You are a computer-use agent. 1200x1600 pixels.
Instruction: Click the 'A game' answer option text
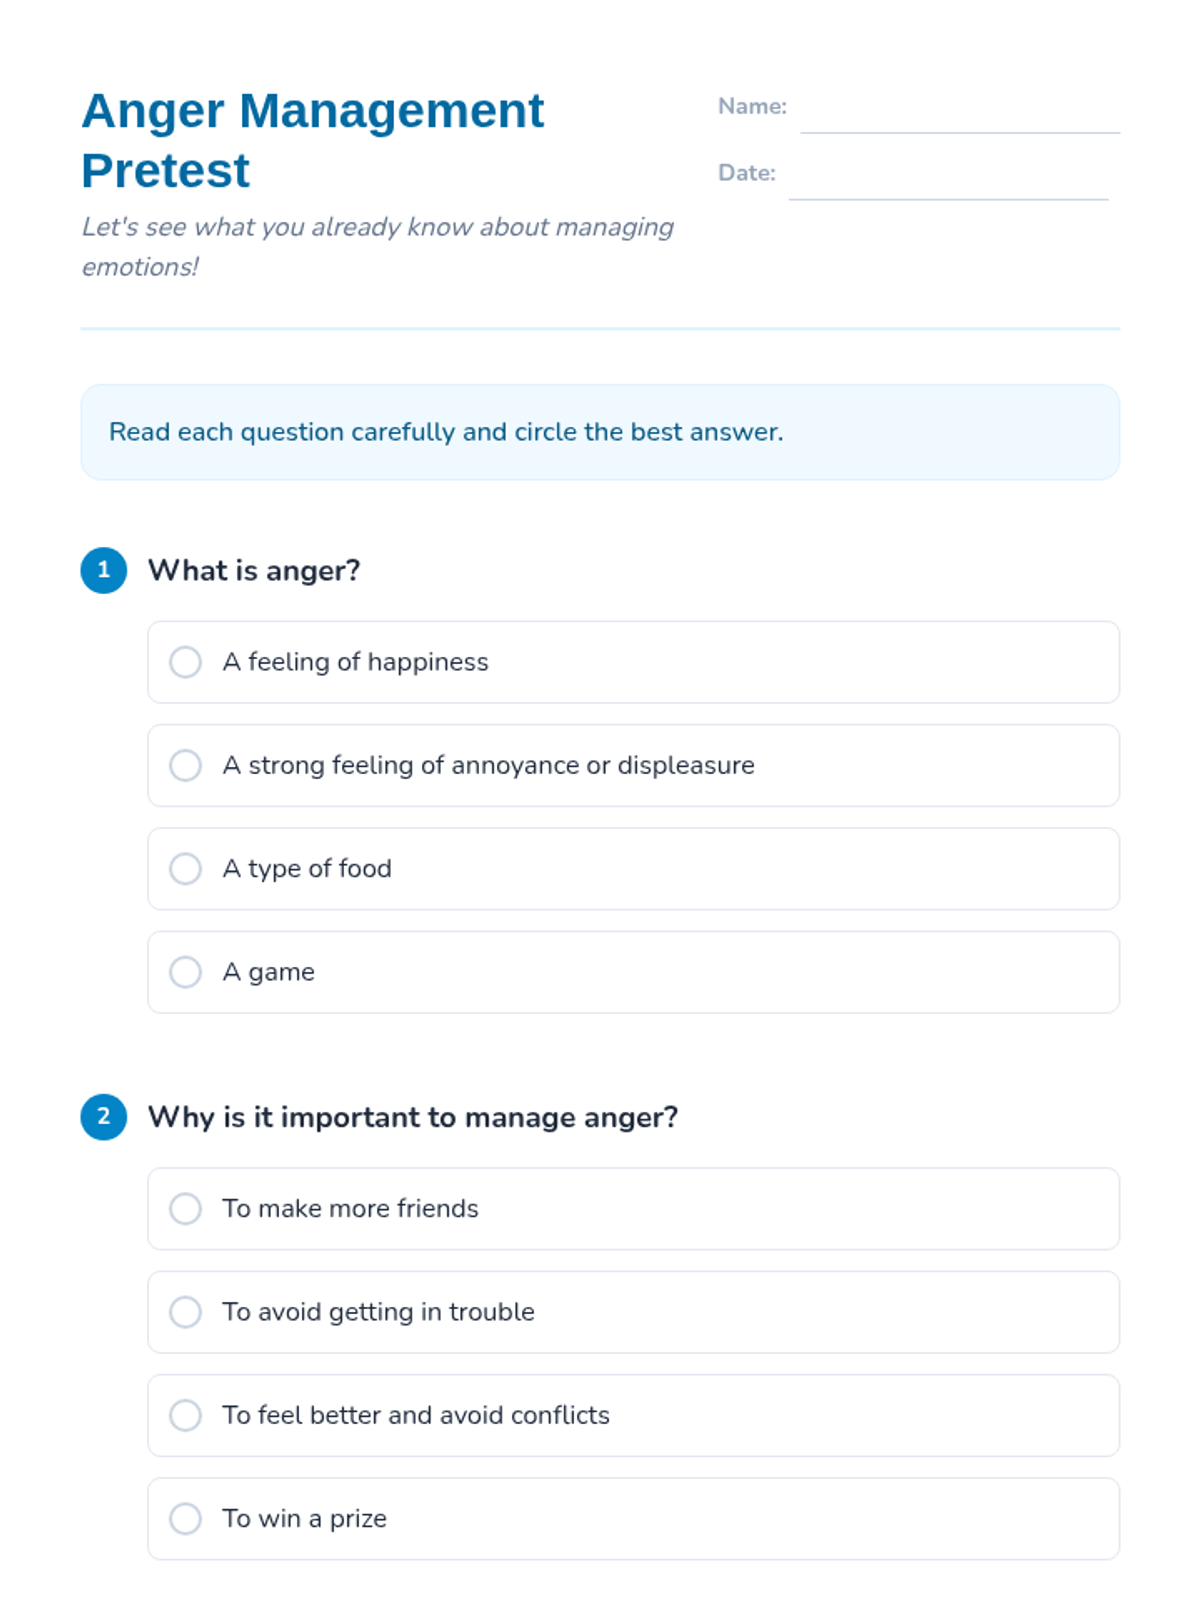click(x=268, y=972)
